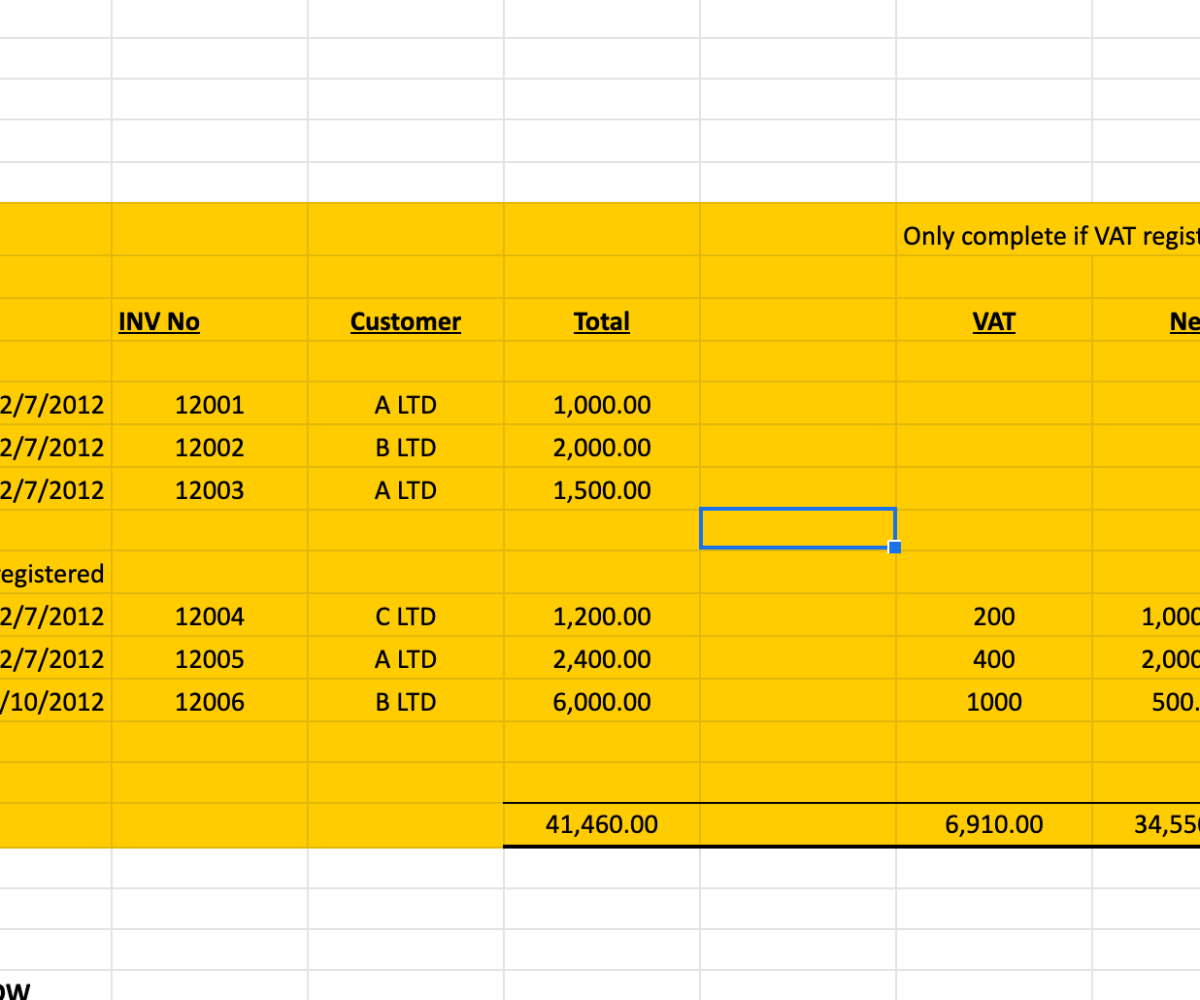Select the total cell showing 2,400.00
Screen dimensions: 1200x1000
click(x=601, y=659)
